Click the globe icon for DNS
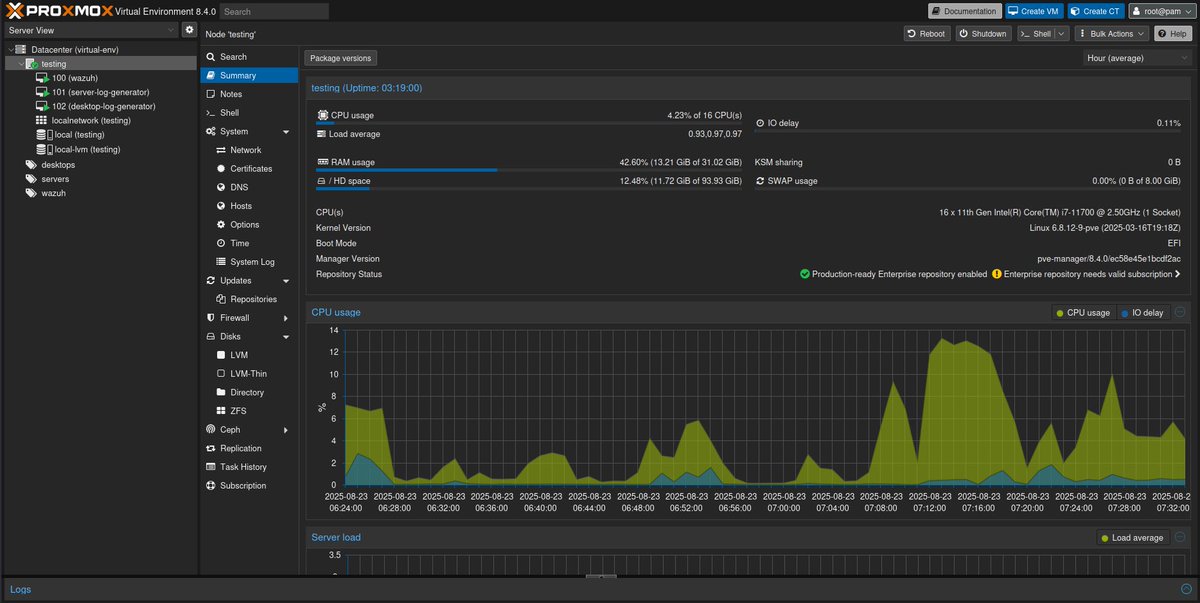Screen dimensions: 1200x603 click(x=221, y=187)
